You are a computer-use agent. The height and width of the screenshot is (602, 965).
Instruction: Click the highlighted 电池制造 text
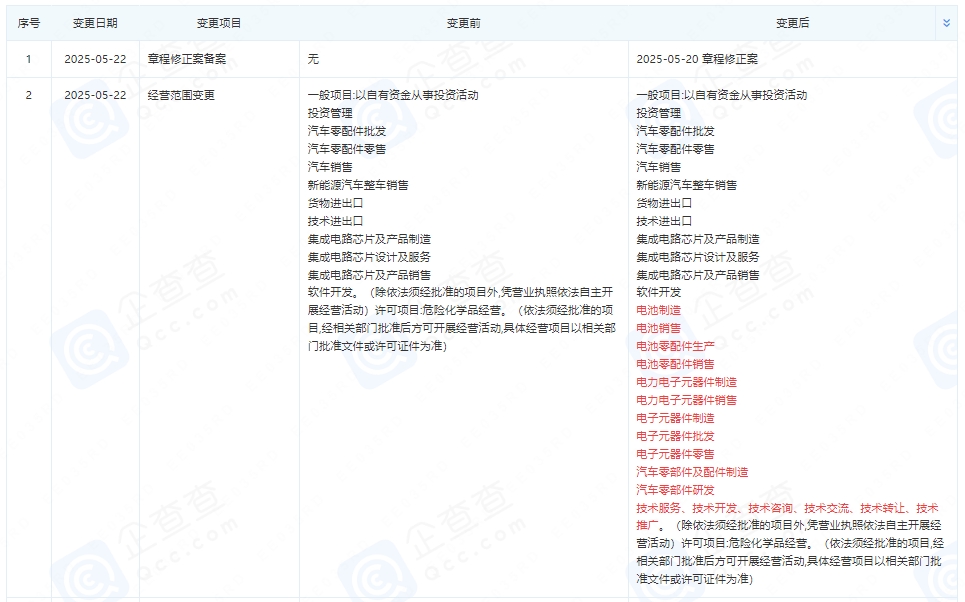click(658, 310)
